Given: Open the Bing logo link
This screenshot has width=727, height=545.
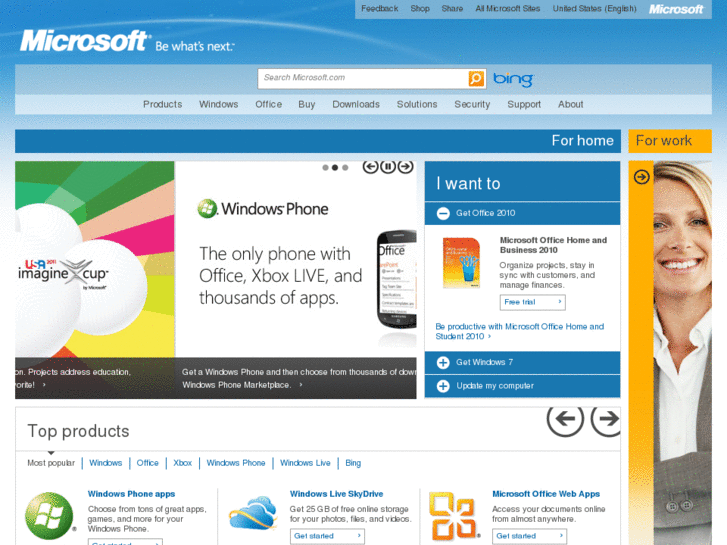Looking at the screenshot, I should click(x=513, y=79).
